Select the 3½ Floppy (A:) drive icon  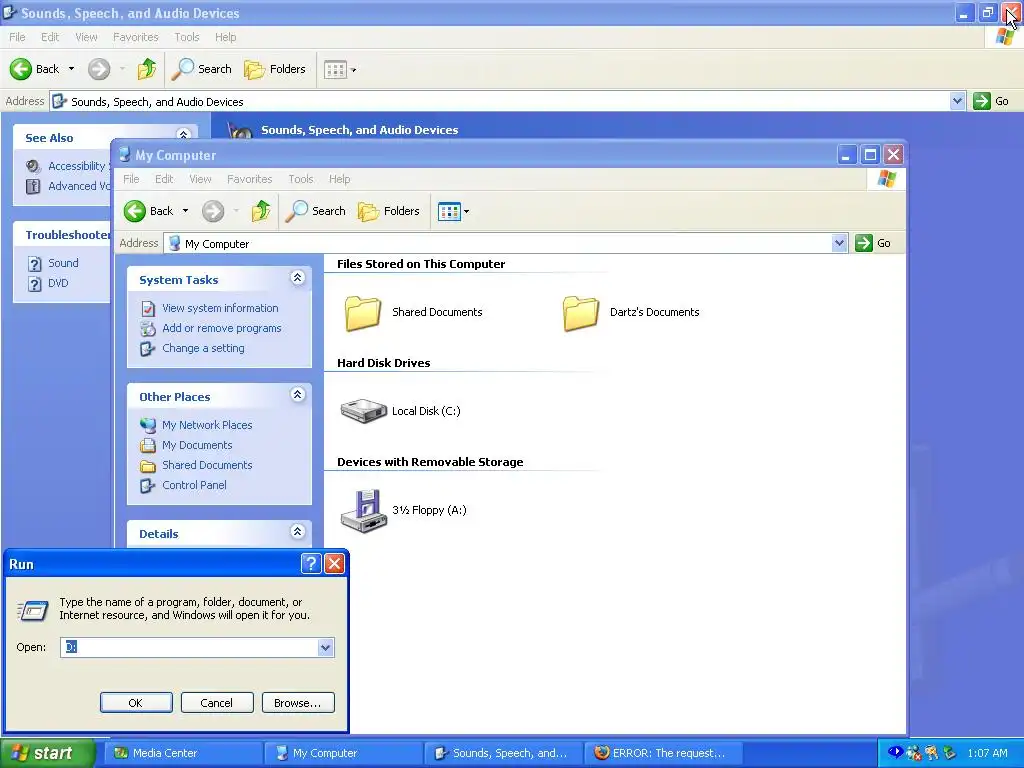[x=364, y=511]
